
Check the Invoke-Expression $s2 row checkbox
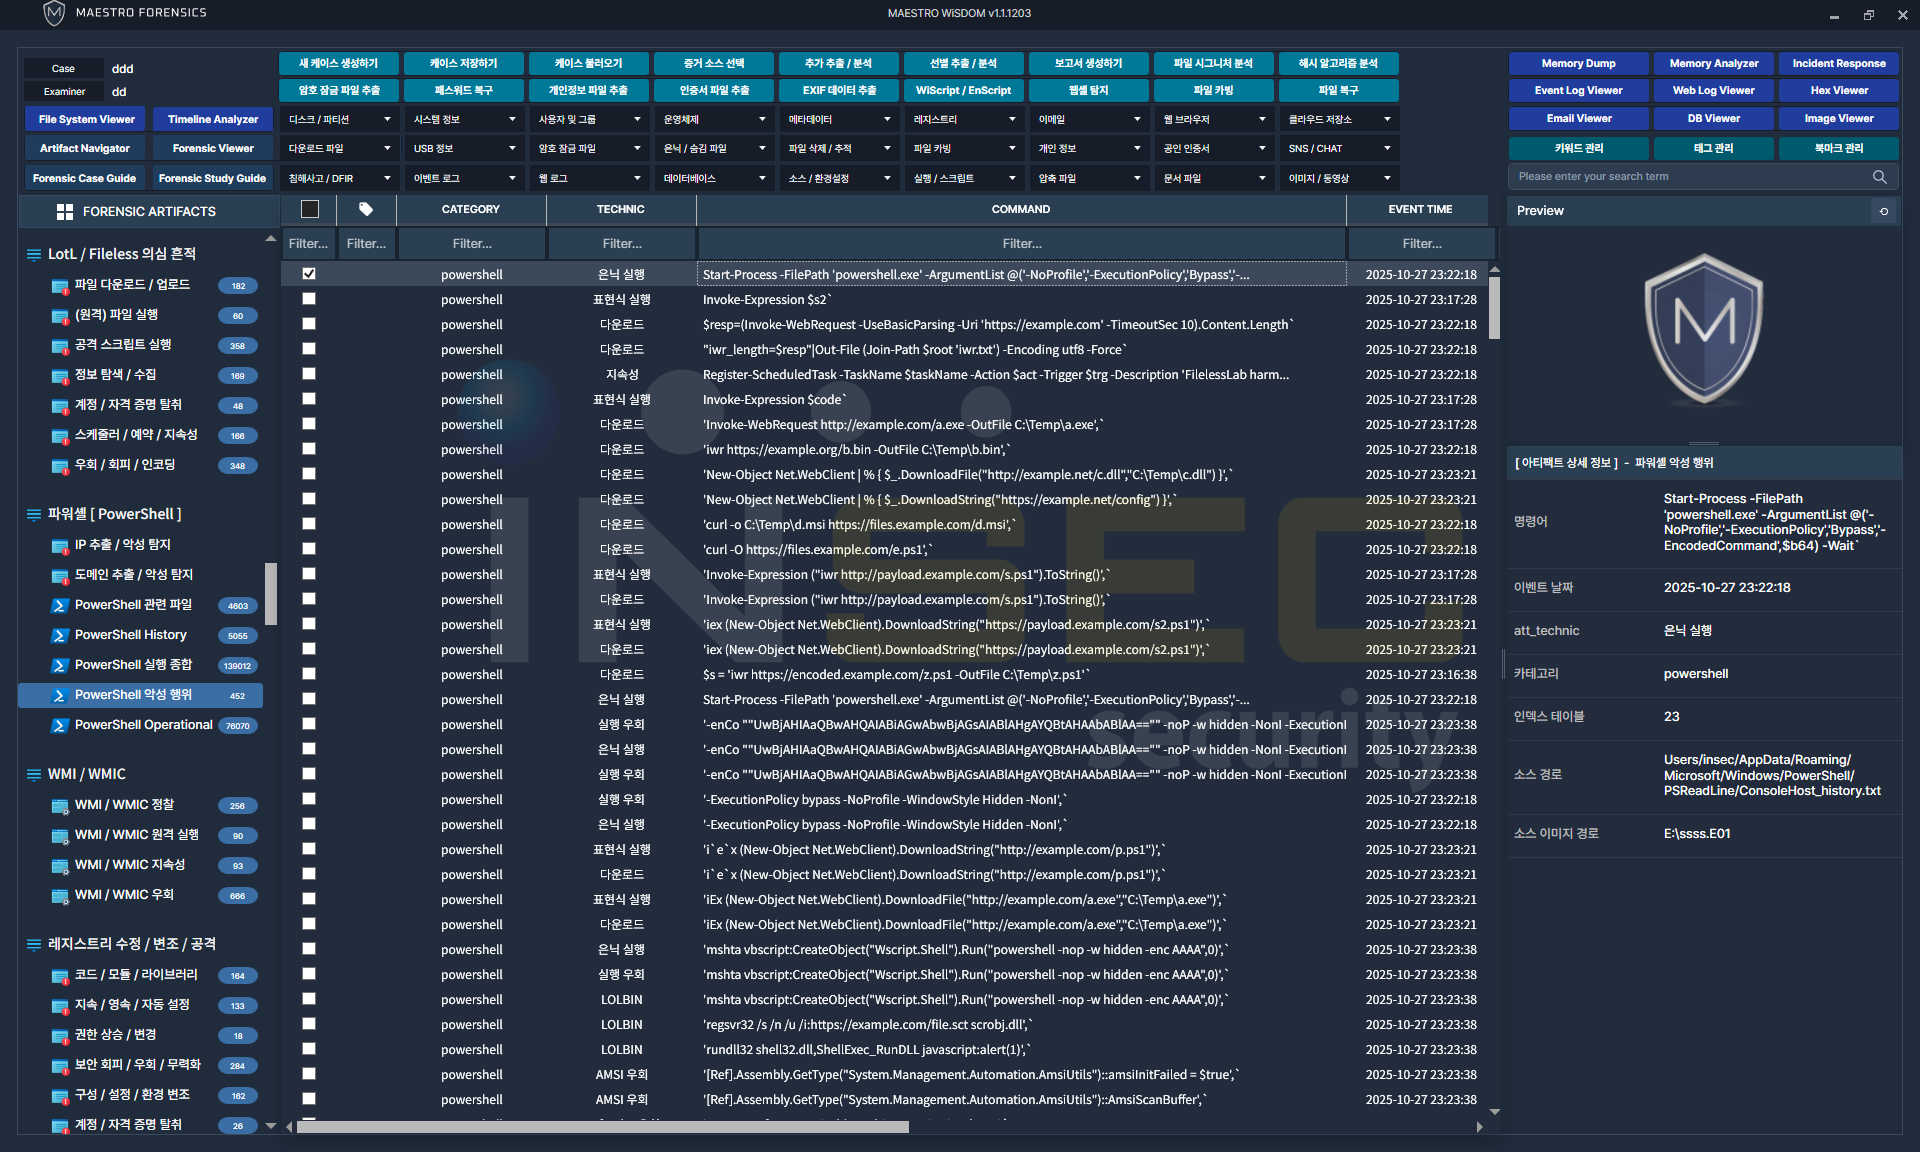309,299
